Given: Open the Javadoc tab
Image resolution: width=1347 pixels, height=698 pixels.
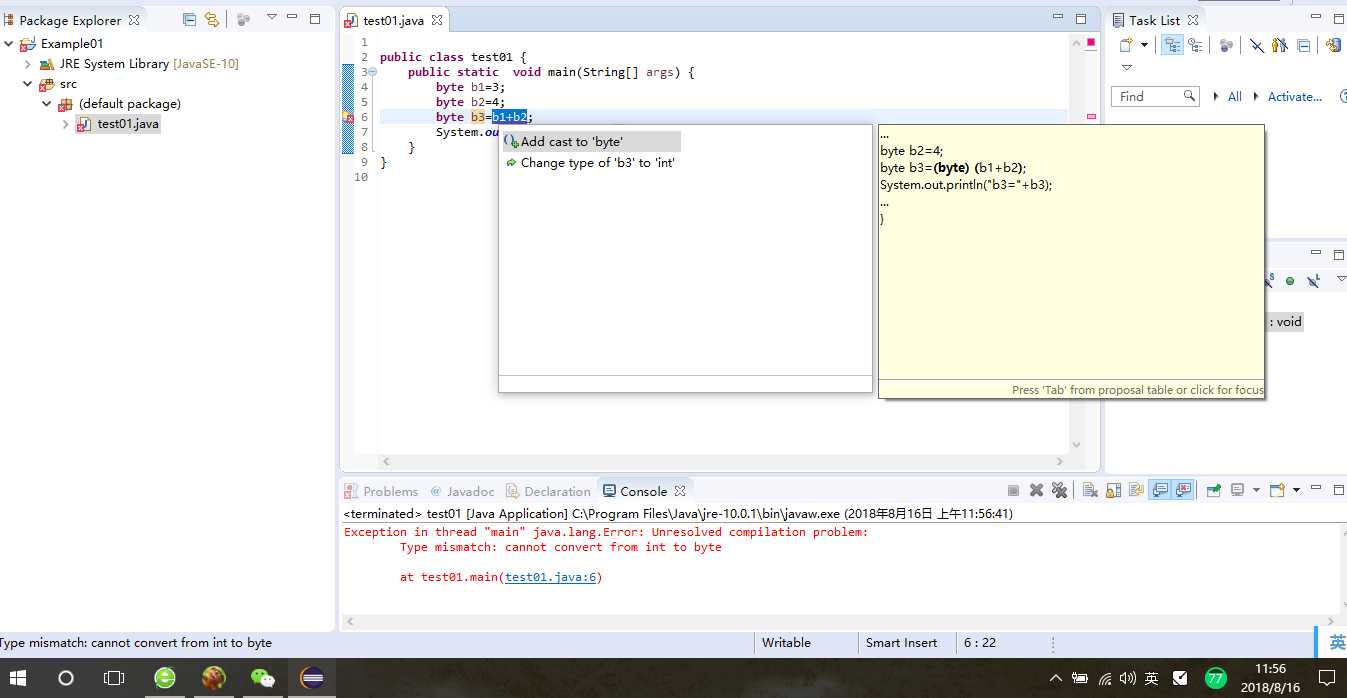Looking at the screenshot, I should click(462, 491).
